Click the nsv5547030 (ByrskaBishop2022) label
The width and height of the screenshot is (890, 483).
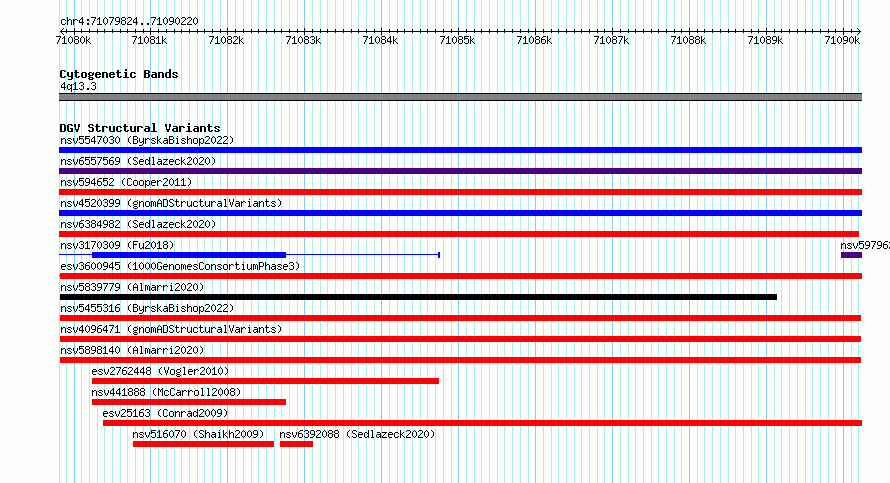147,140
